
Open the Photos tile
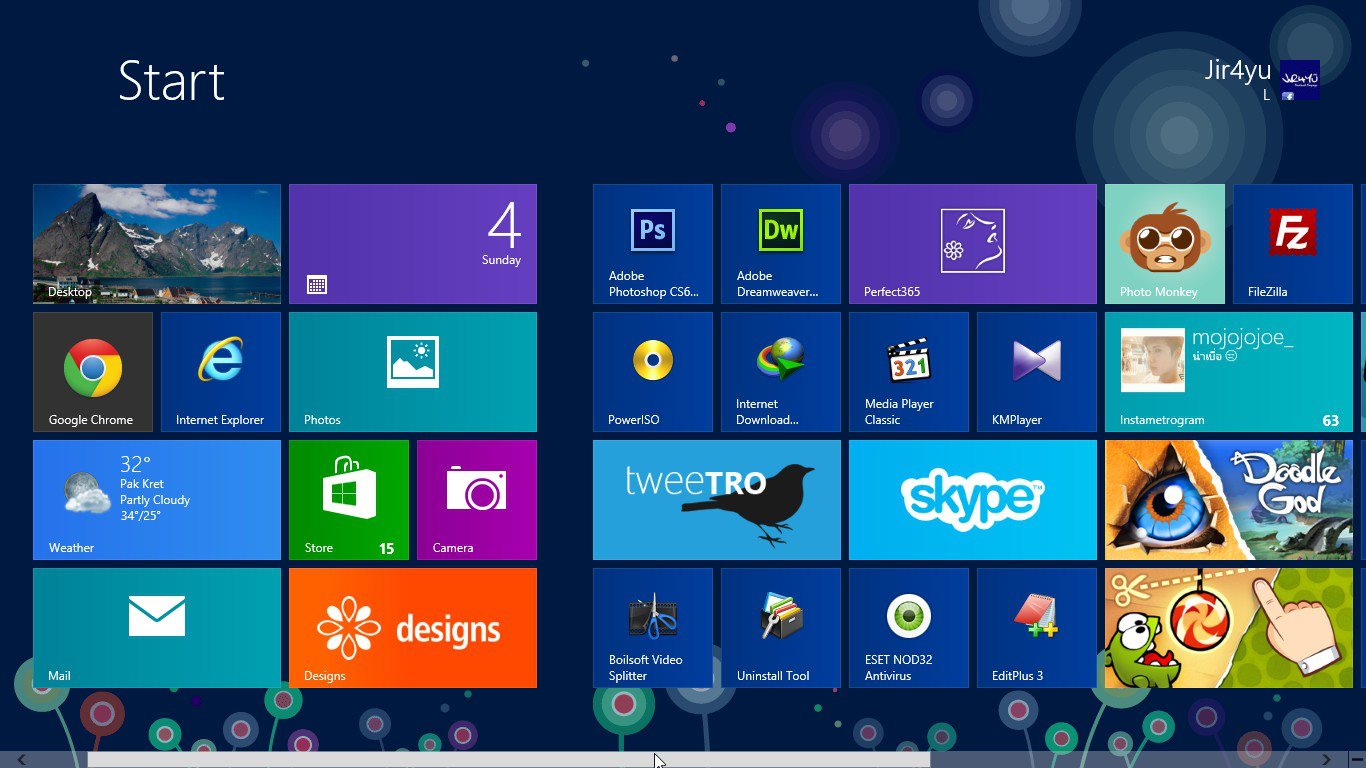point(413,372)
